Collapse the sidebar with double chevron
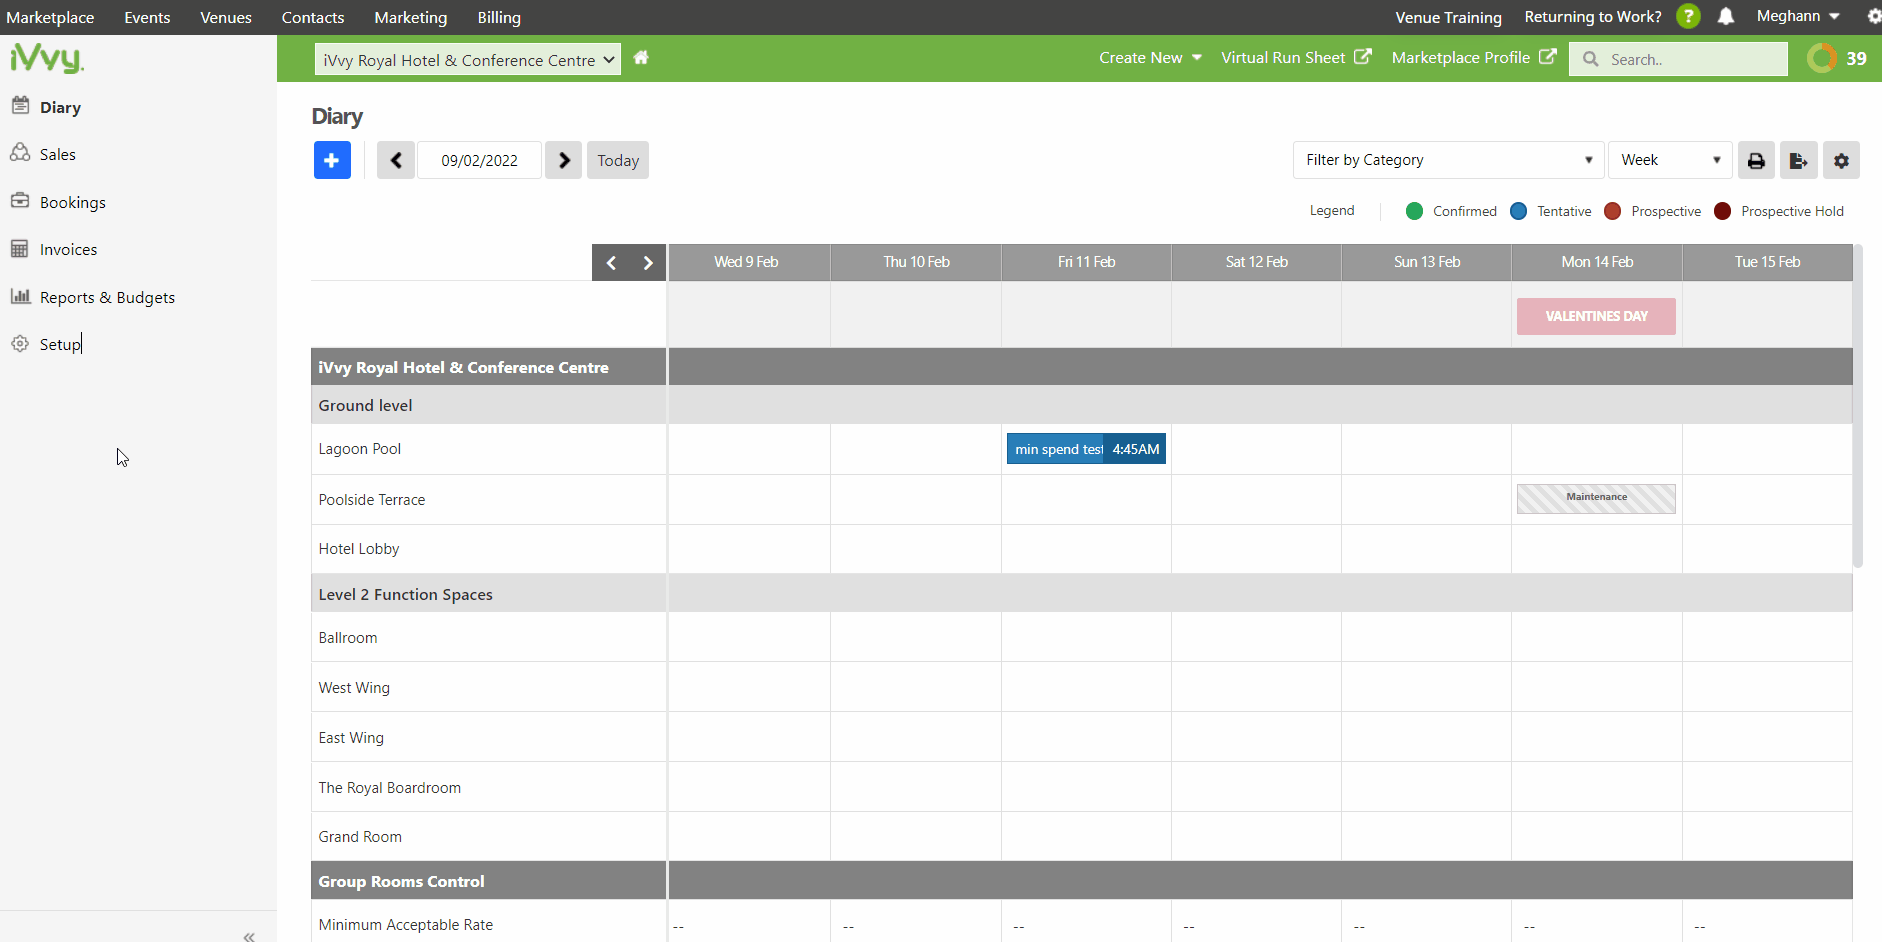1882x942 pixels. coord(249,936)
